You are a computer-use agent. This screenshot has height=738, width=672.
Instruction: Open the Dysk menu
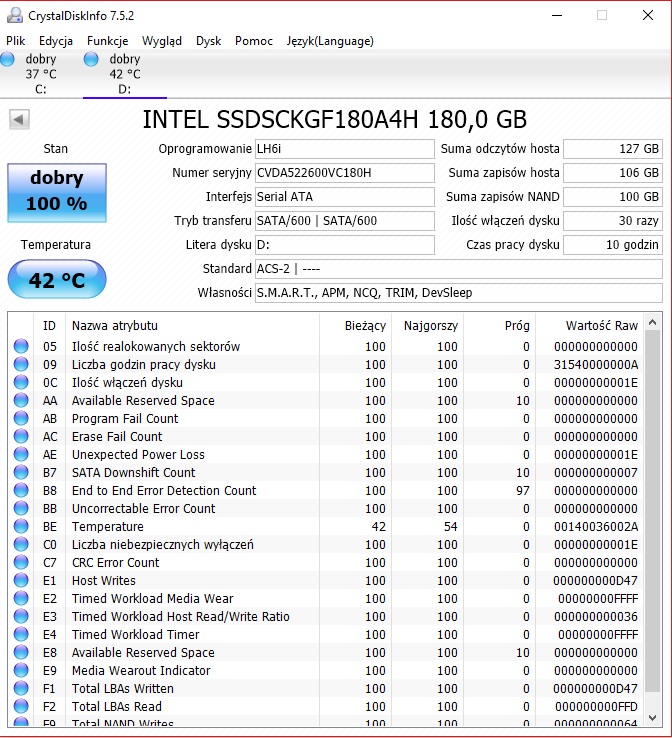pos(208,41)
